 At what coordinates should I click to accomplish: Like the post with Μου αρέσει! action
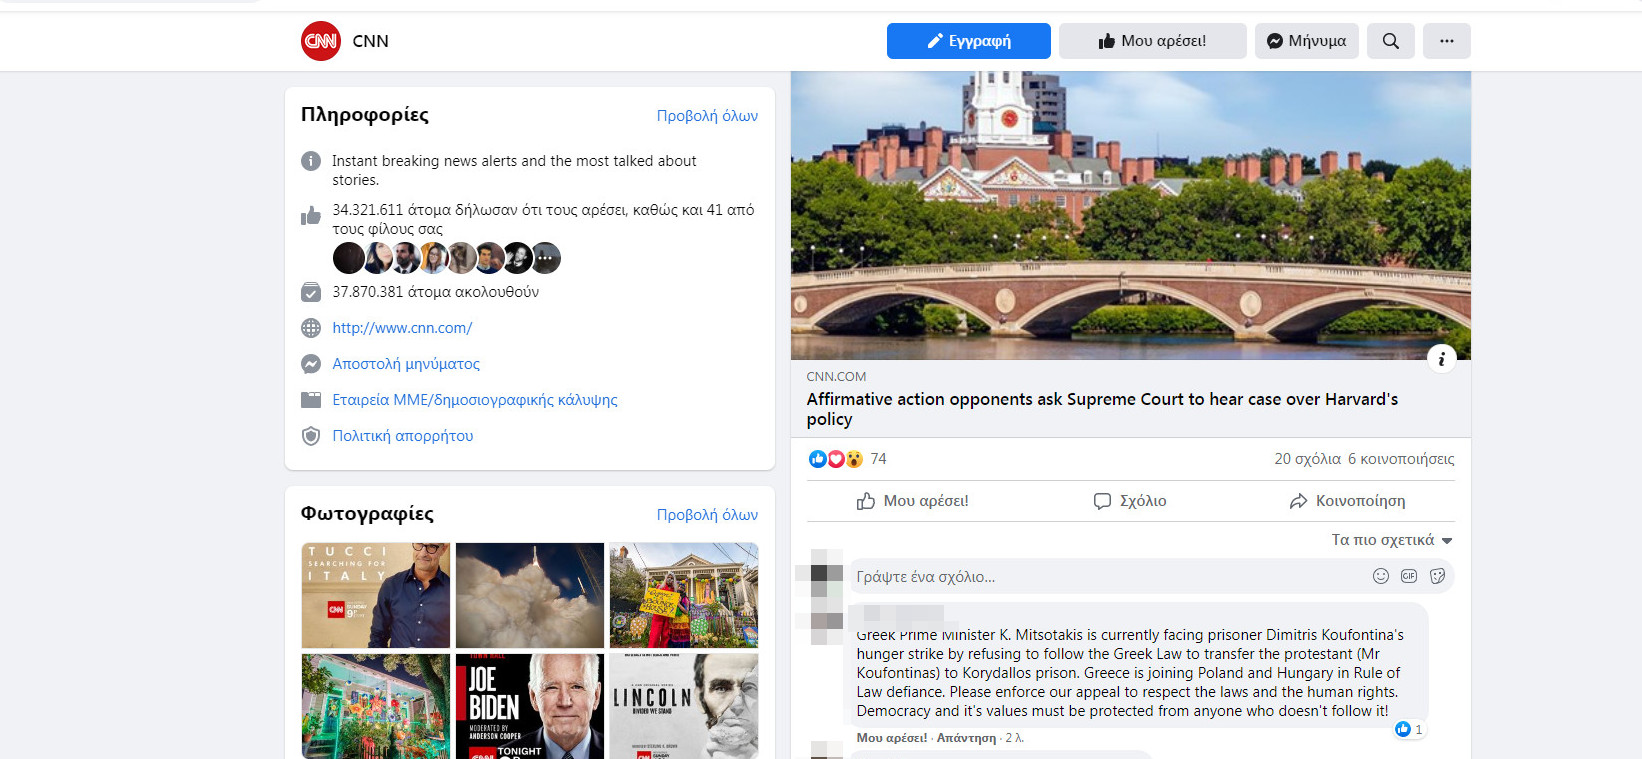point(913,501)
